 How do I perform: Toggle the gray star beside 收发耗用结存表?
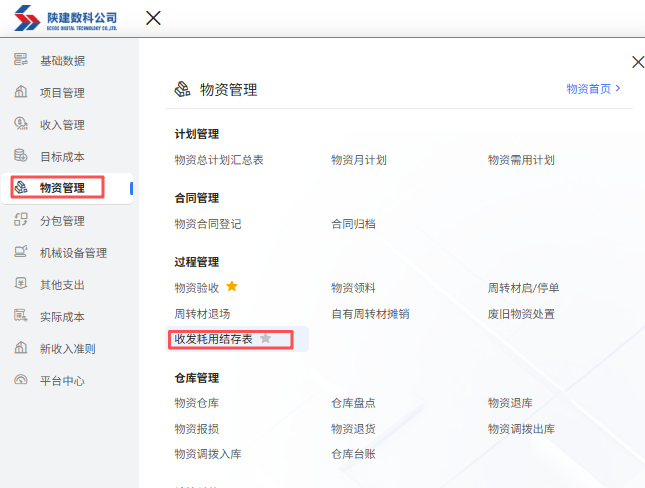(265, 339)
